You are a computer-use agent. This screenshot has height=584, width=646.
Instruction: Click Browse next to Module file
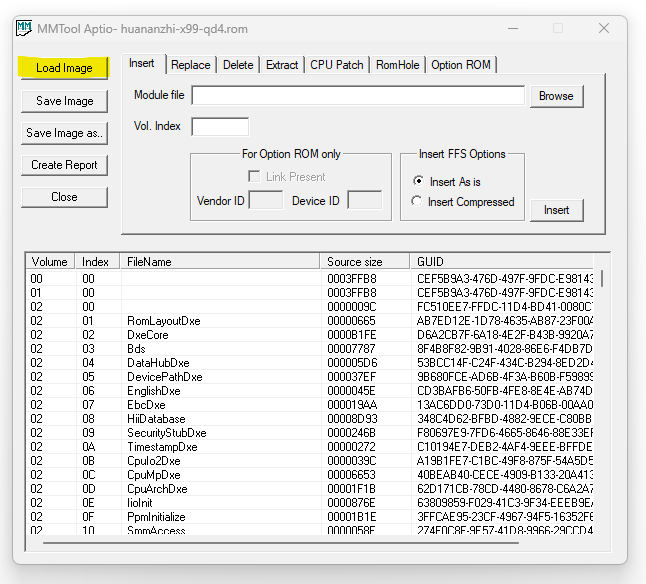[556, 96]
